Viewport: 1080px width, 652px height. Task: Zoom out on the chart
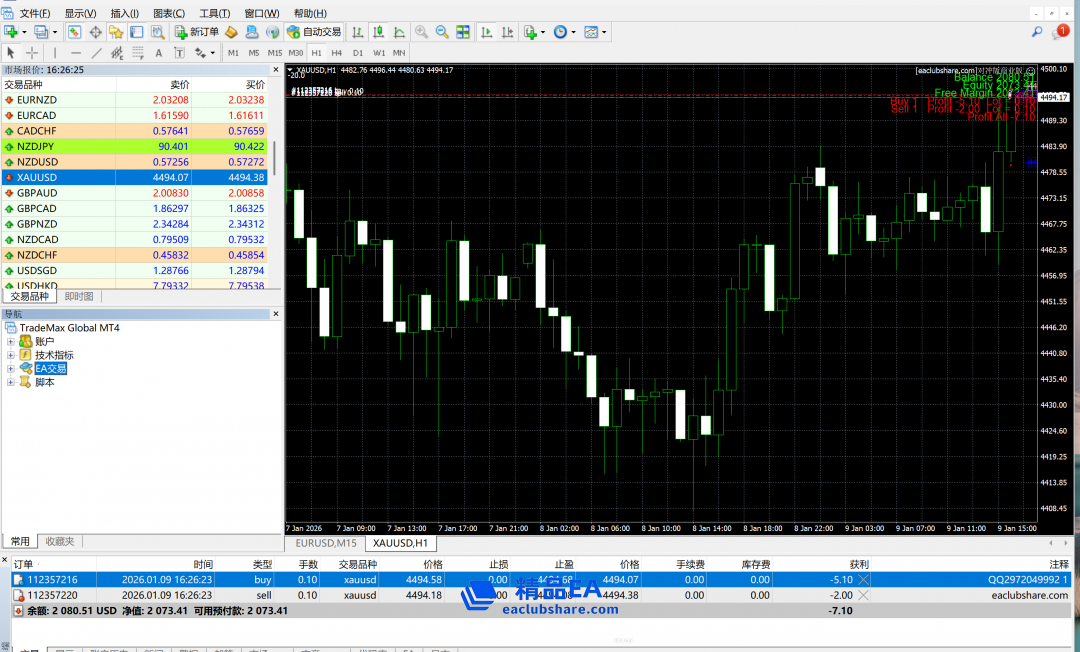[442, 32]
